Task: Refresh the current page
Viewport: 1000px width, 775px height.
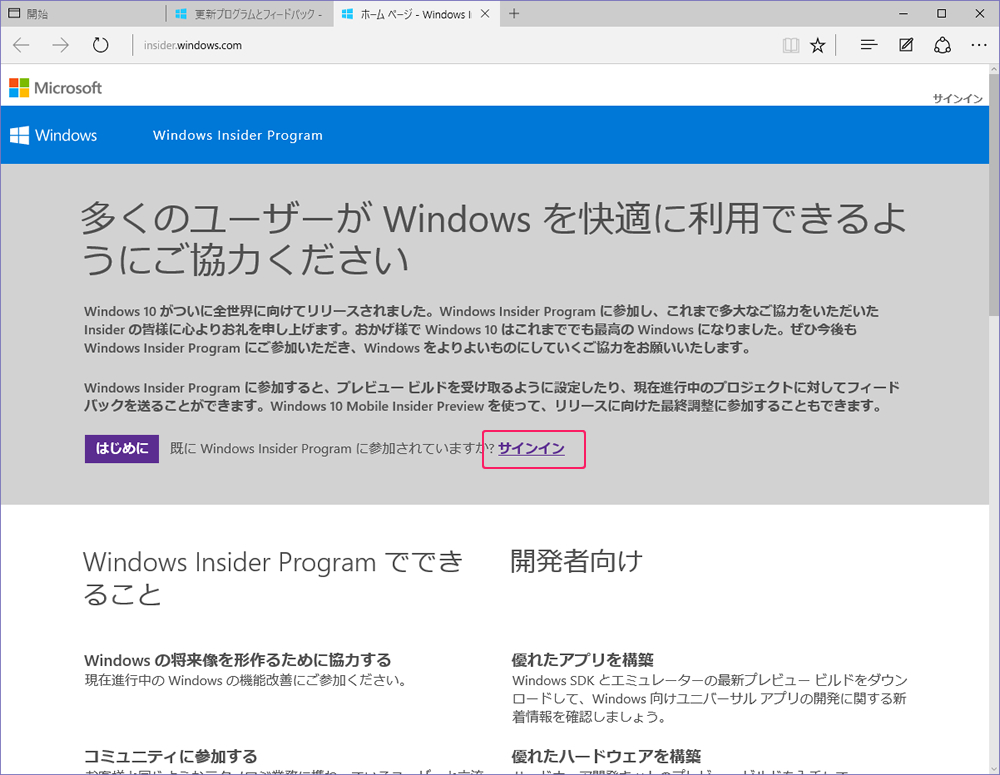Action: (100, 45)
